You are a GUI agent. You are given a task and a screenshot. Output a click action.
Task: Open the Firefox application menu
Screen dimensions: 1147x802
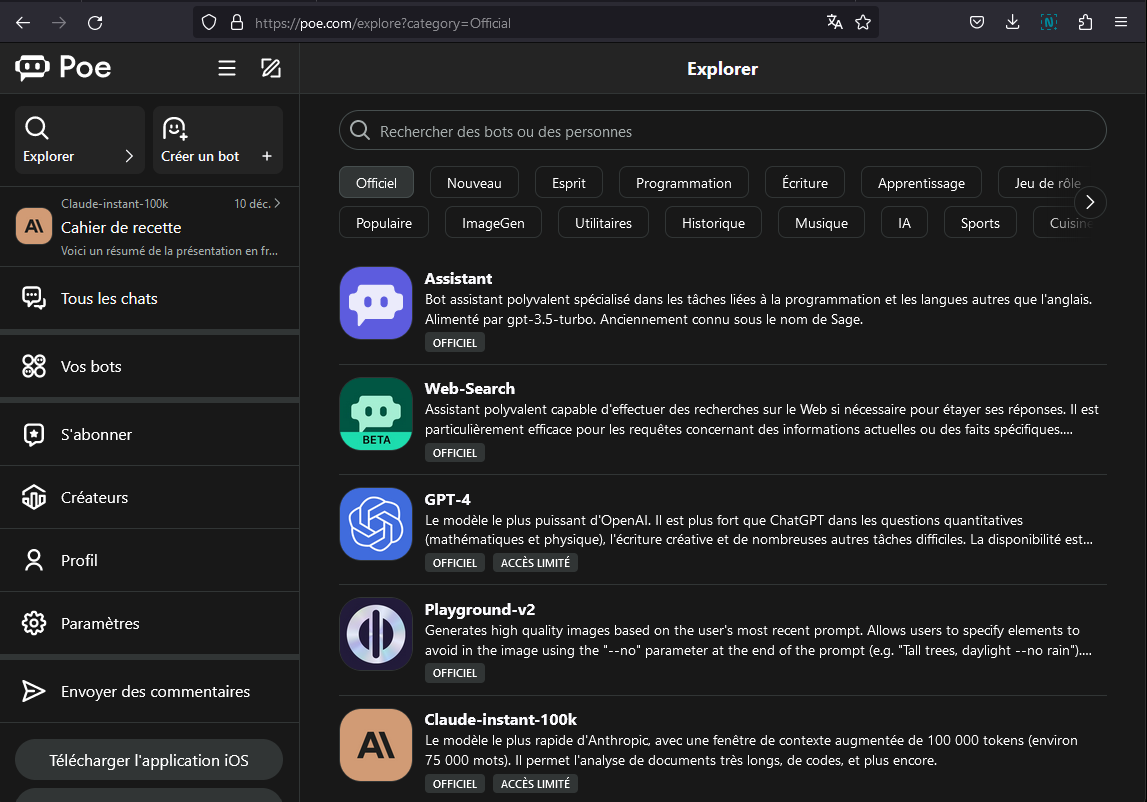tap(1121, 23)
